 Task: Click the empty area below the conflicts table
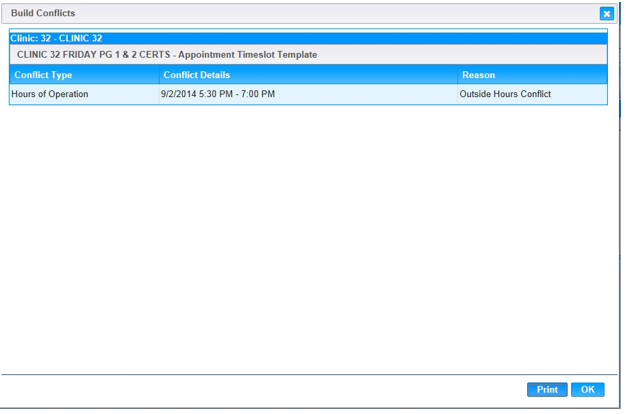[x=300, y=230]
